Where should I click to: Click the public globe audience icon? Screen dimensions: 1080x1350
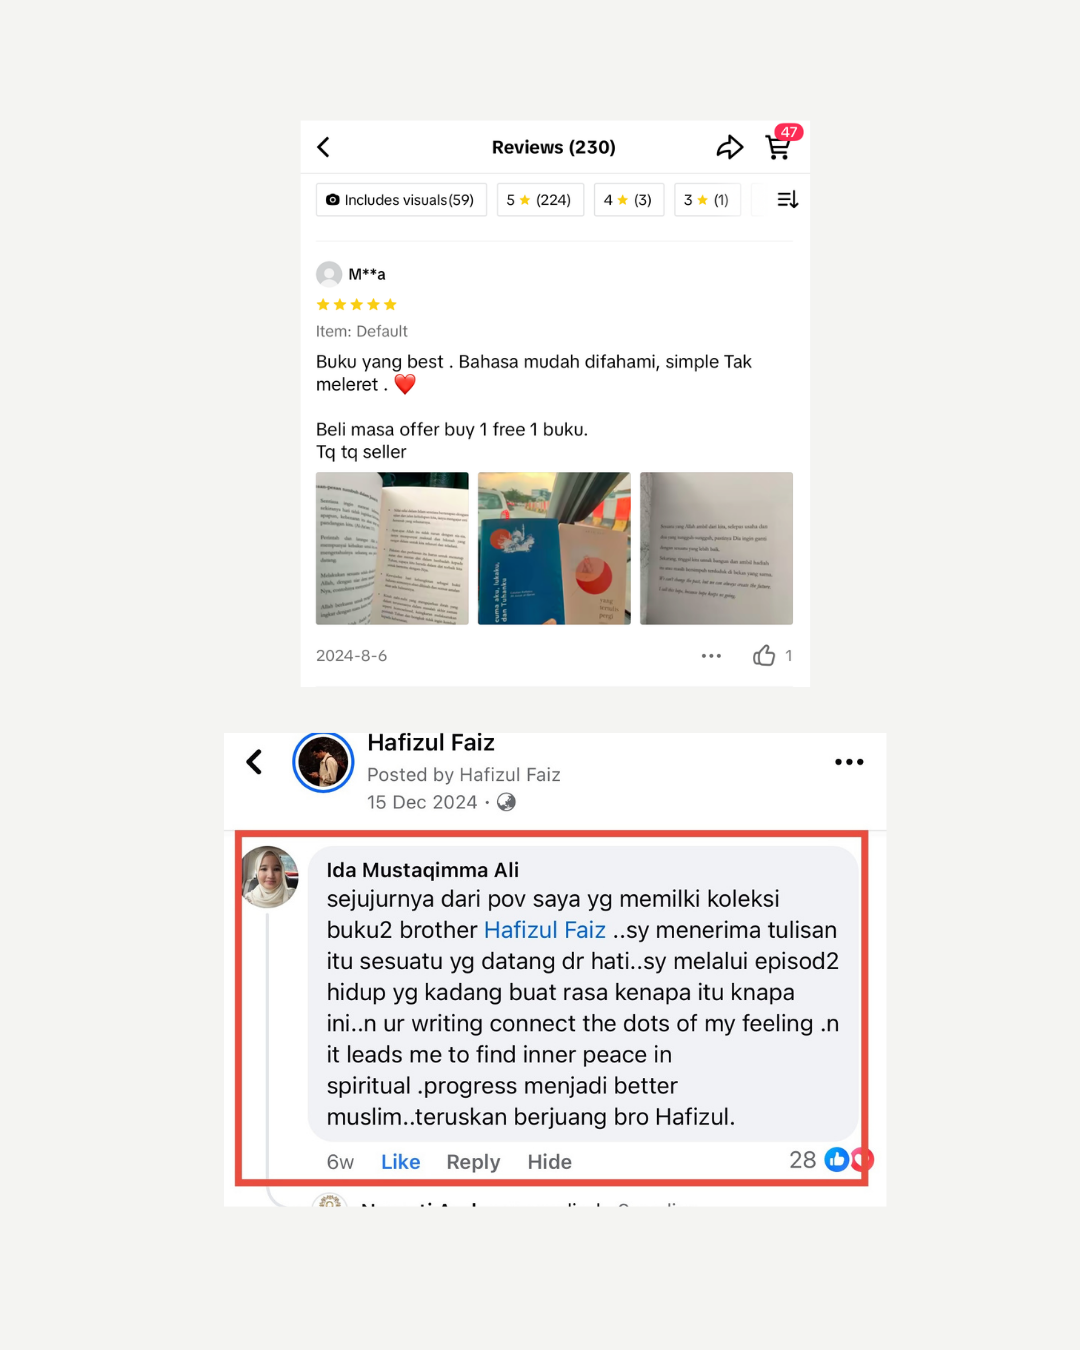click(x=507, y=802)
